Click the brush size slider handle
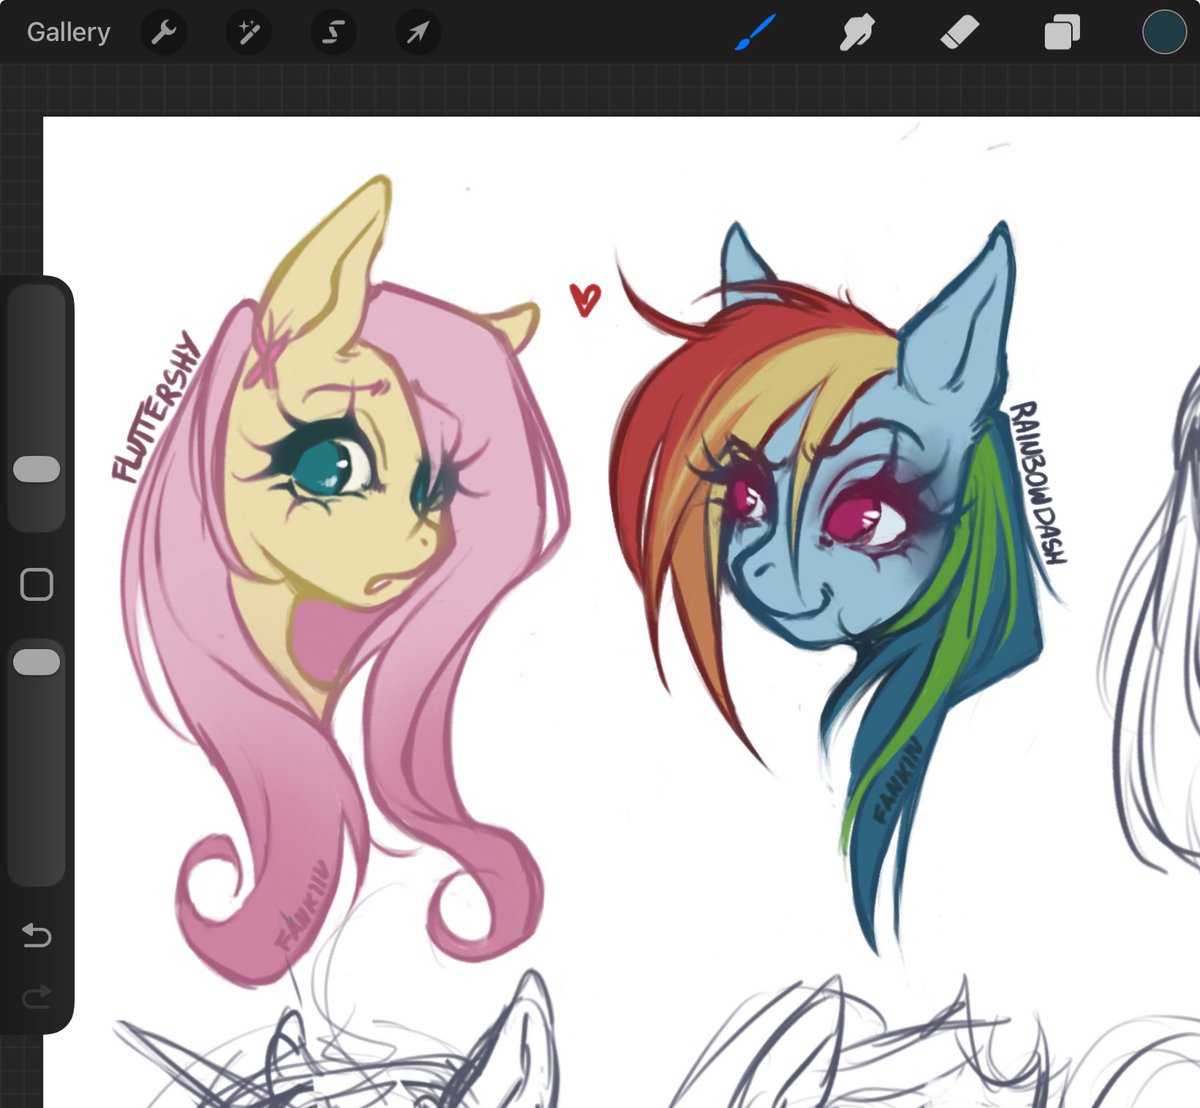This screenshot has width=1200, height=1108. pyautogui.click(x=37, y=469)
